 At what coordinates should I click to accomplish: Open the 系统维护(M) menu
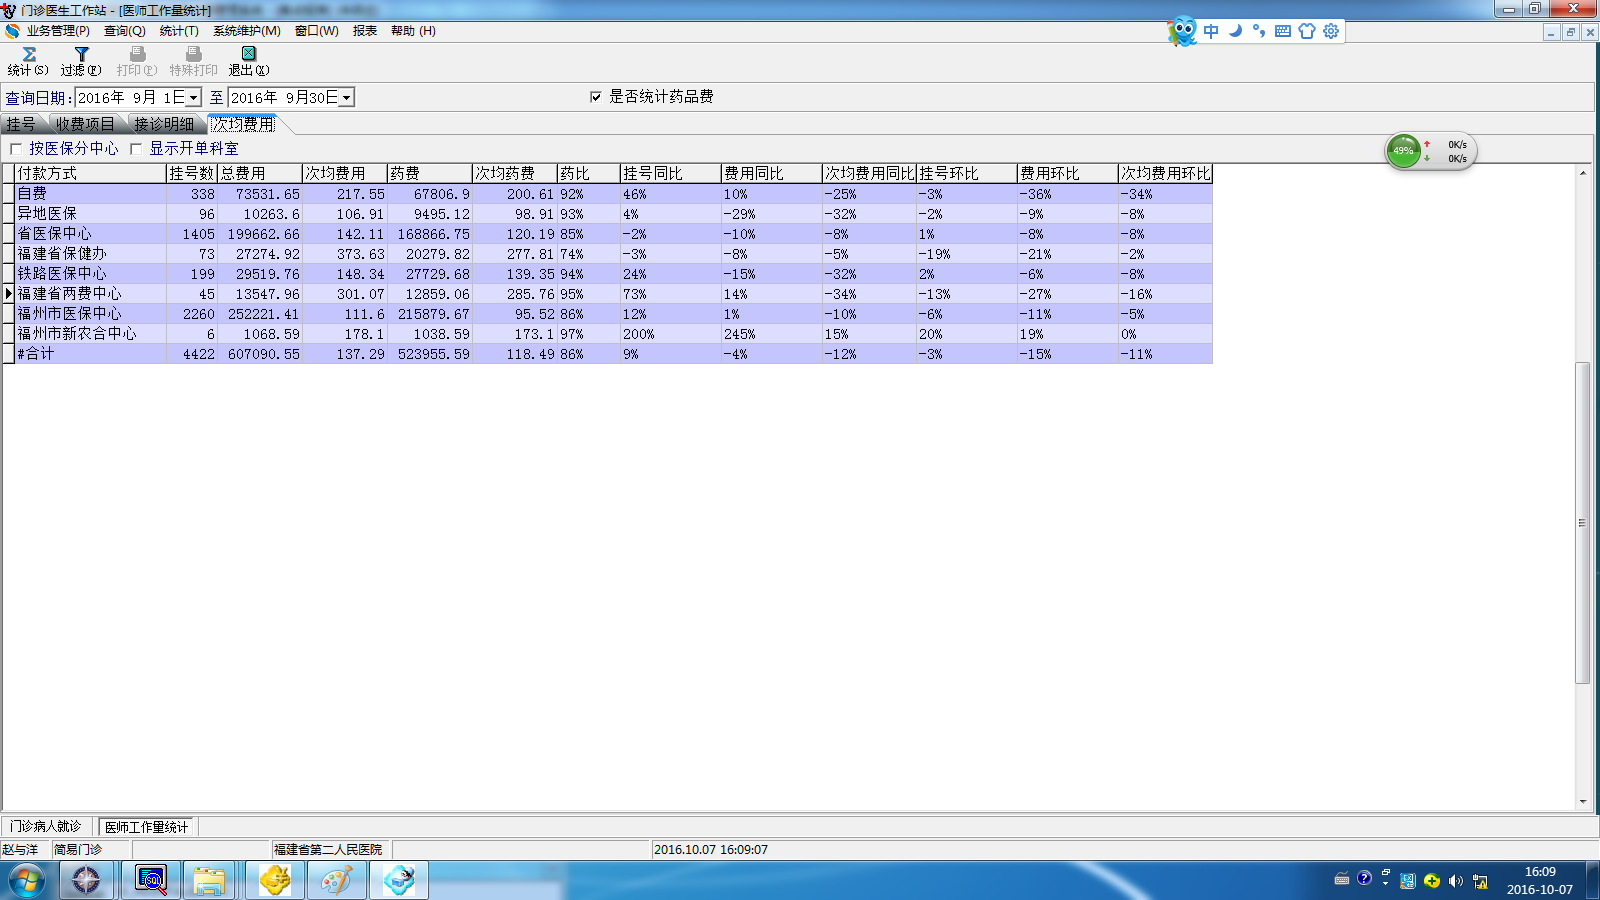[246, 31]
